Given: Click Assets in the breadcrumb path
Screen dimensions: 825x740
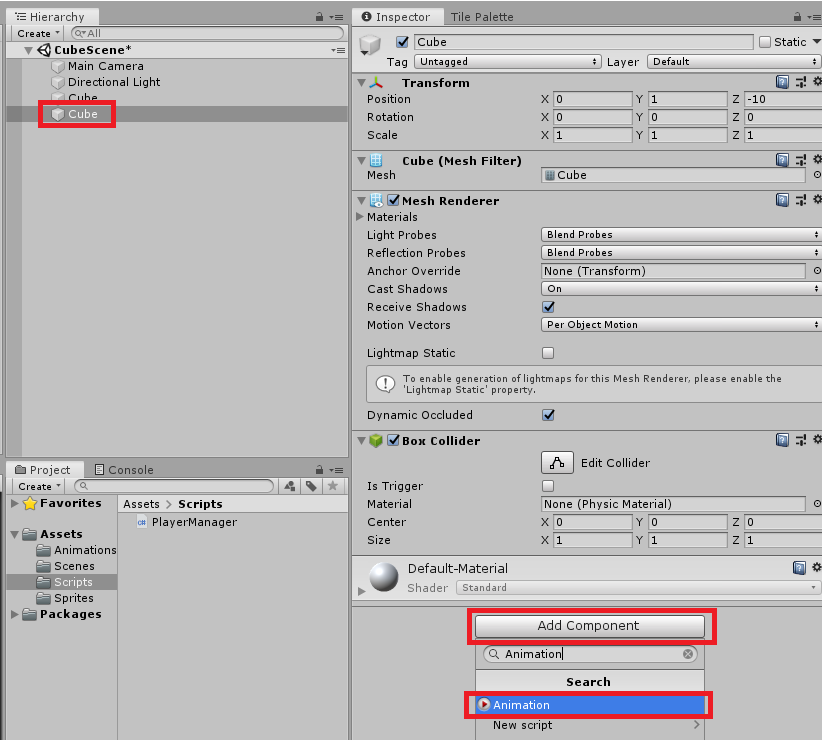Looking at the screenshot, I should (141, 504).
